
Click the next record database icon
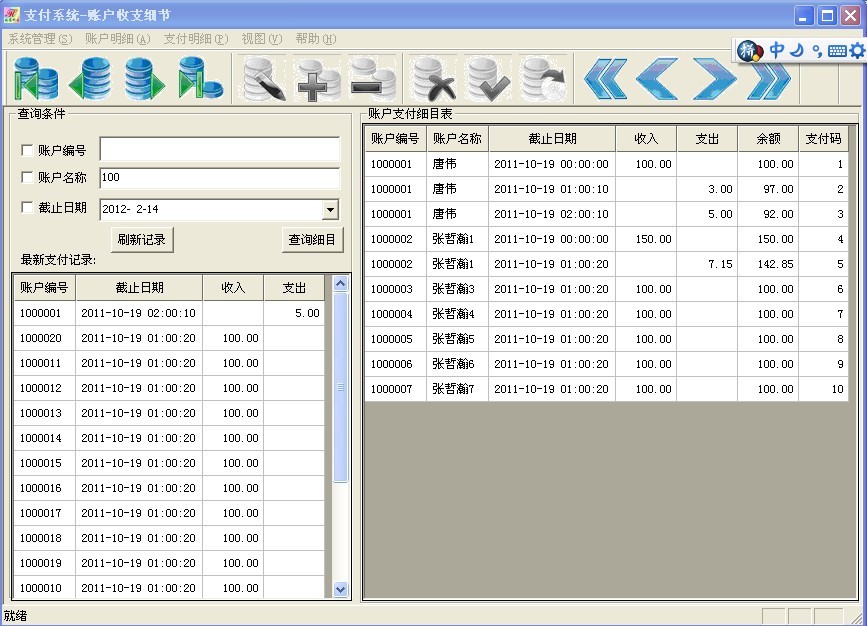[145, 78]
